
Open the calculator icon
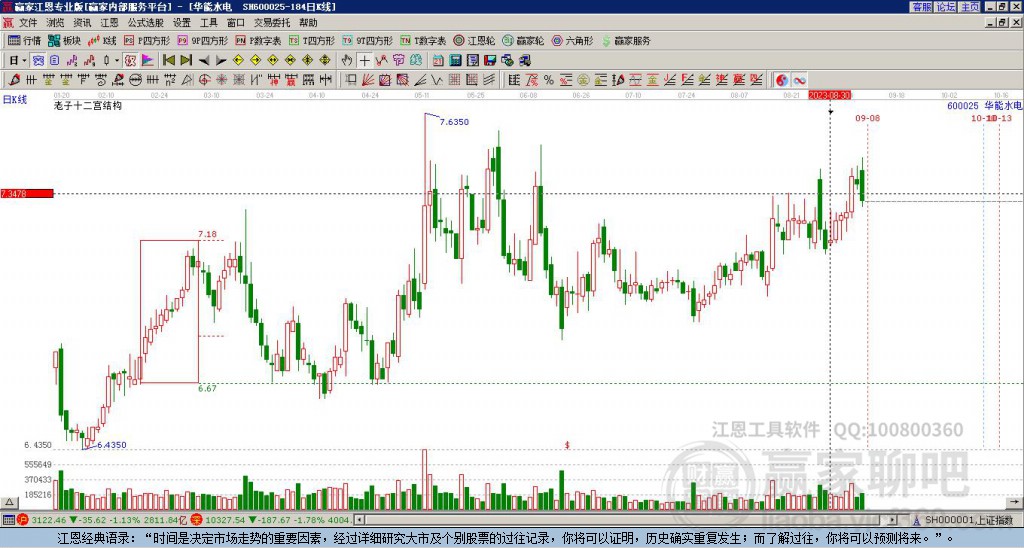455,61
